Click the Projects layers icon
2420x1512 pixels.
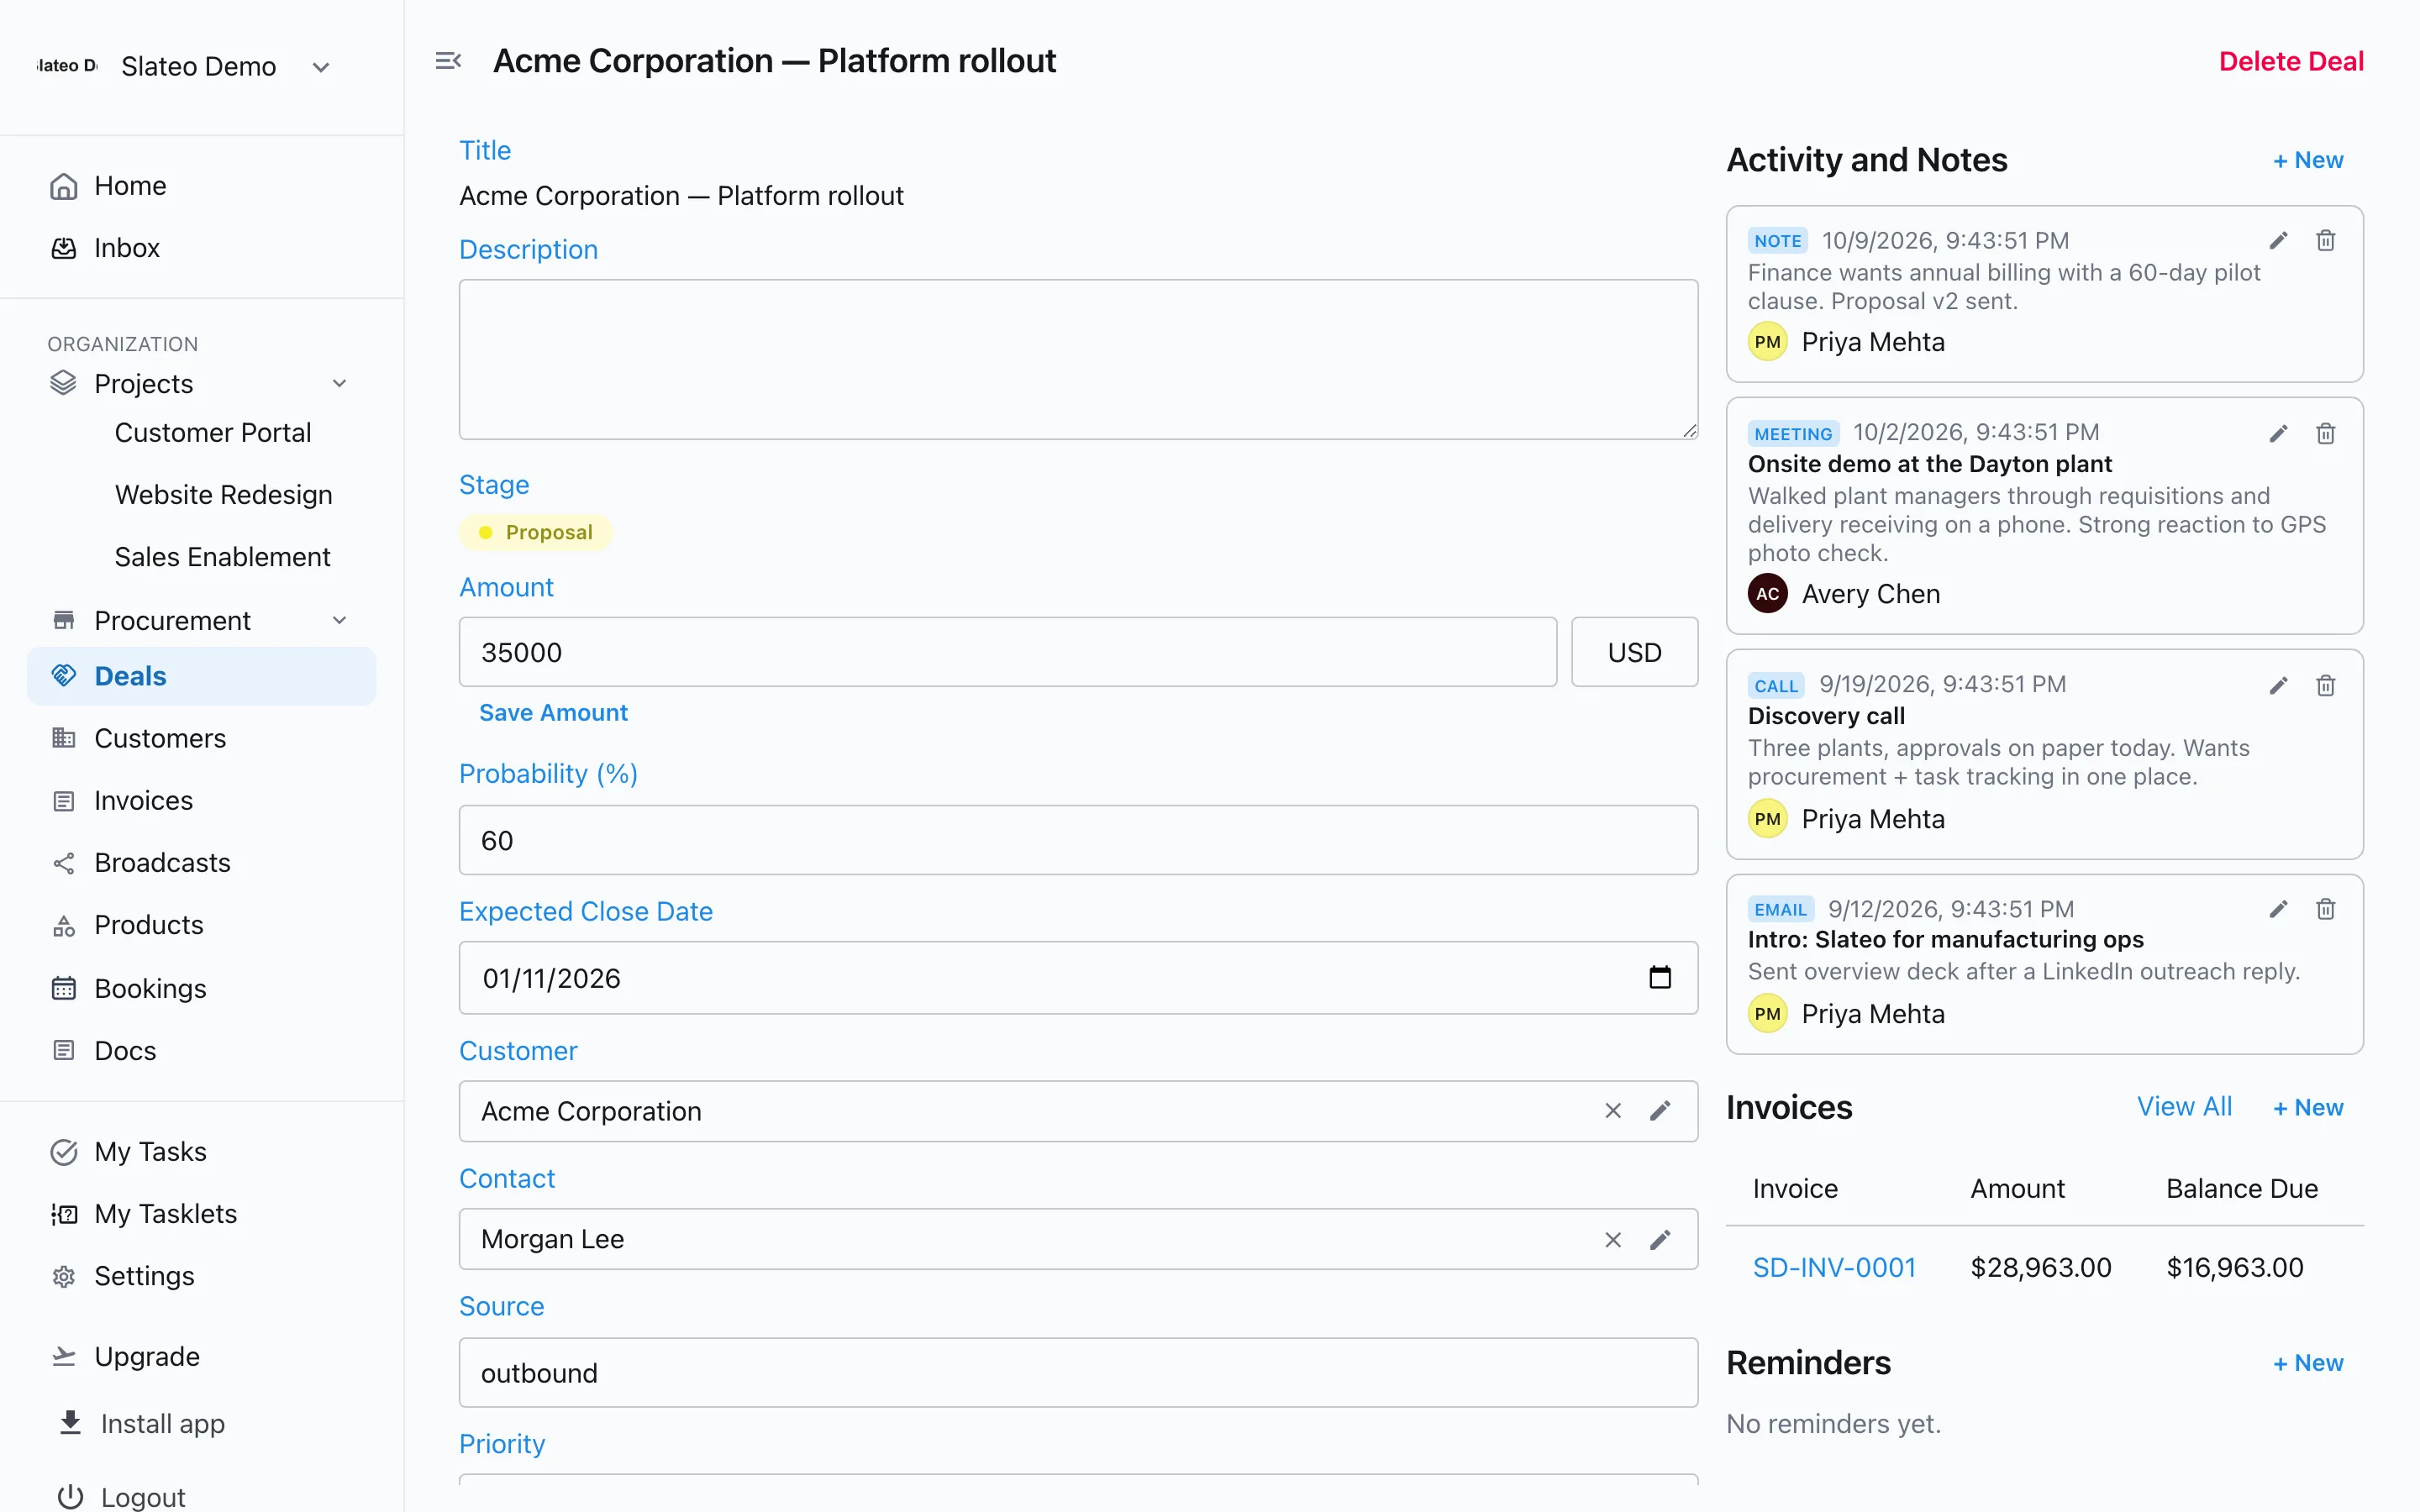(x=64, y=383)
